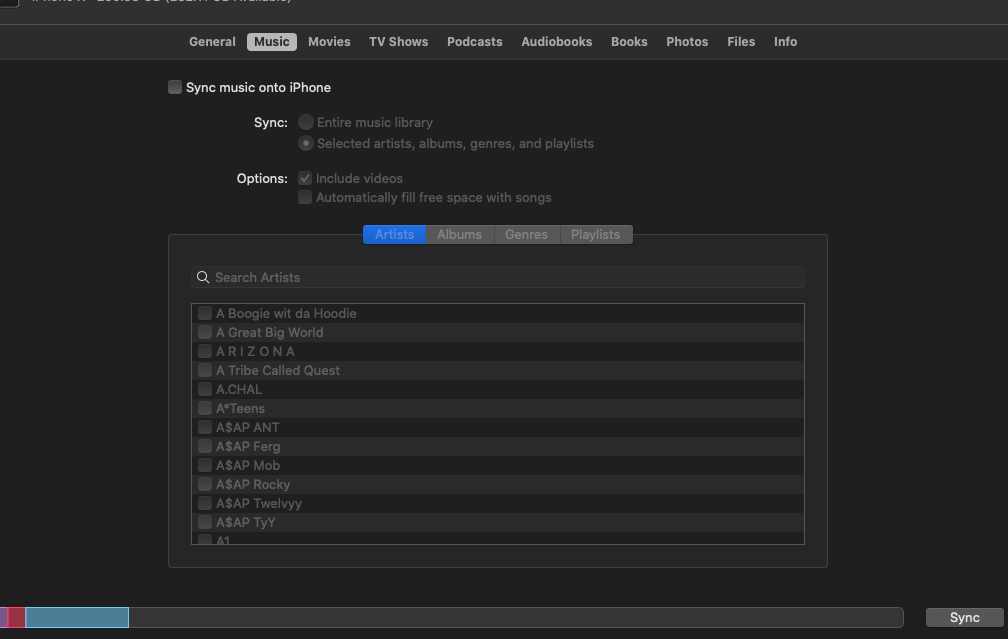The image size is (1008, 639).
Task: Click the artist name A Boogie wit da Hoodie
Action: point(286,313)
